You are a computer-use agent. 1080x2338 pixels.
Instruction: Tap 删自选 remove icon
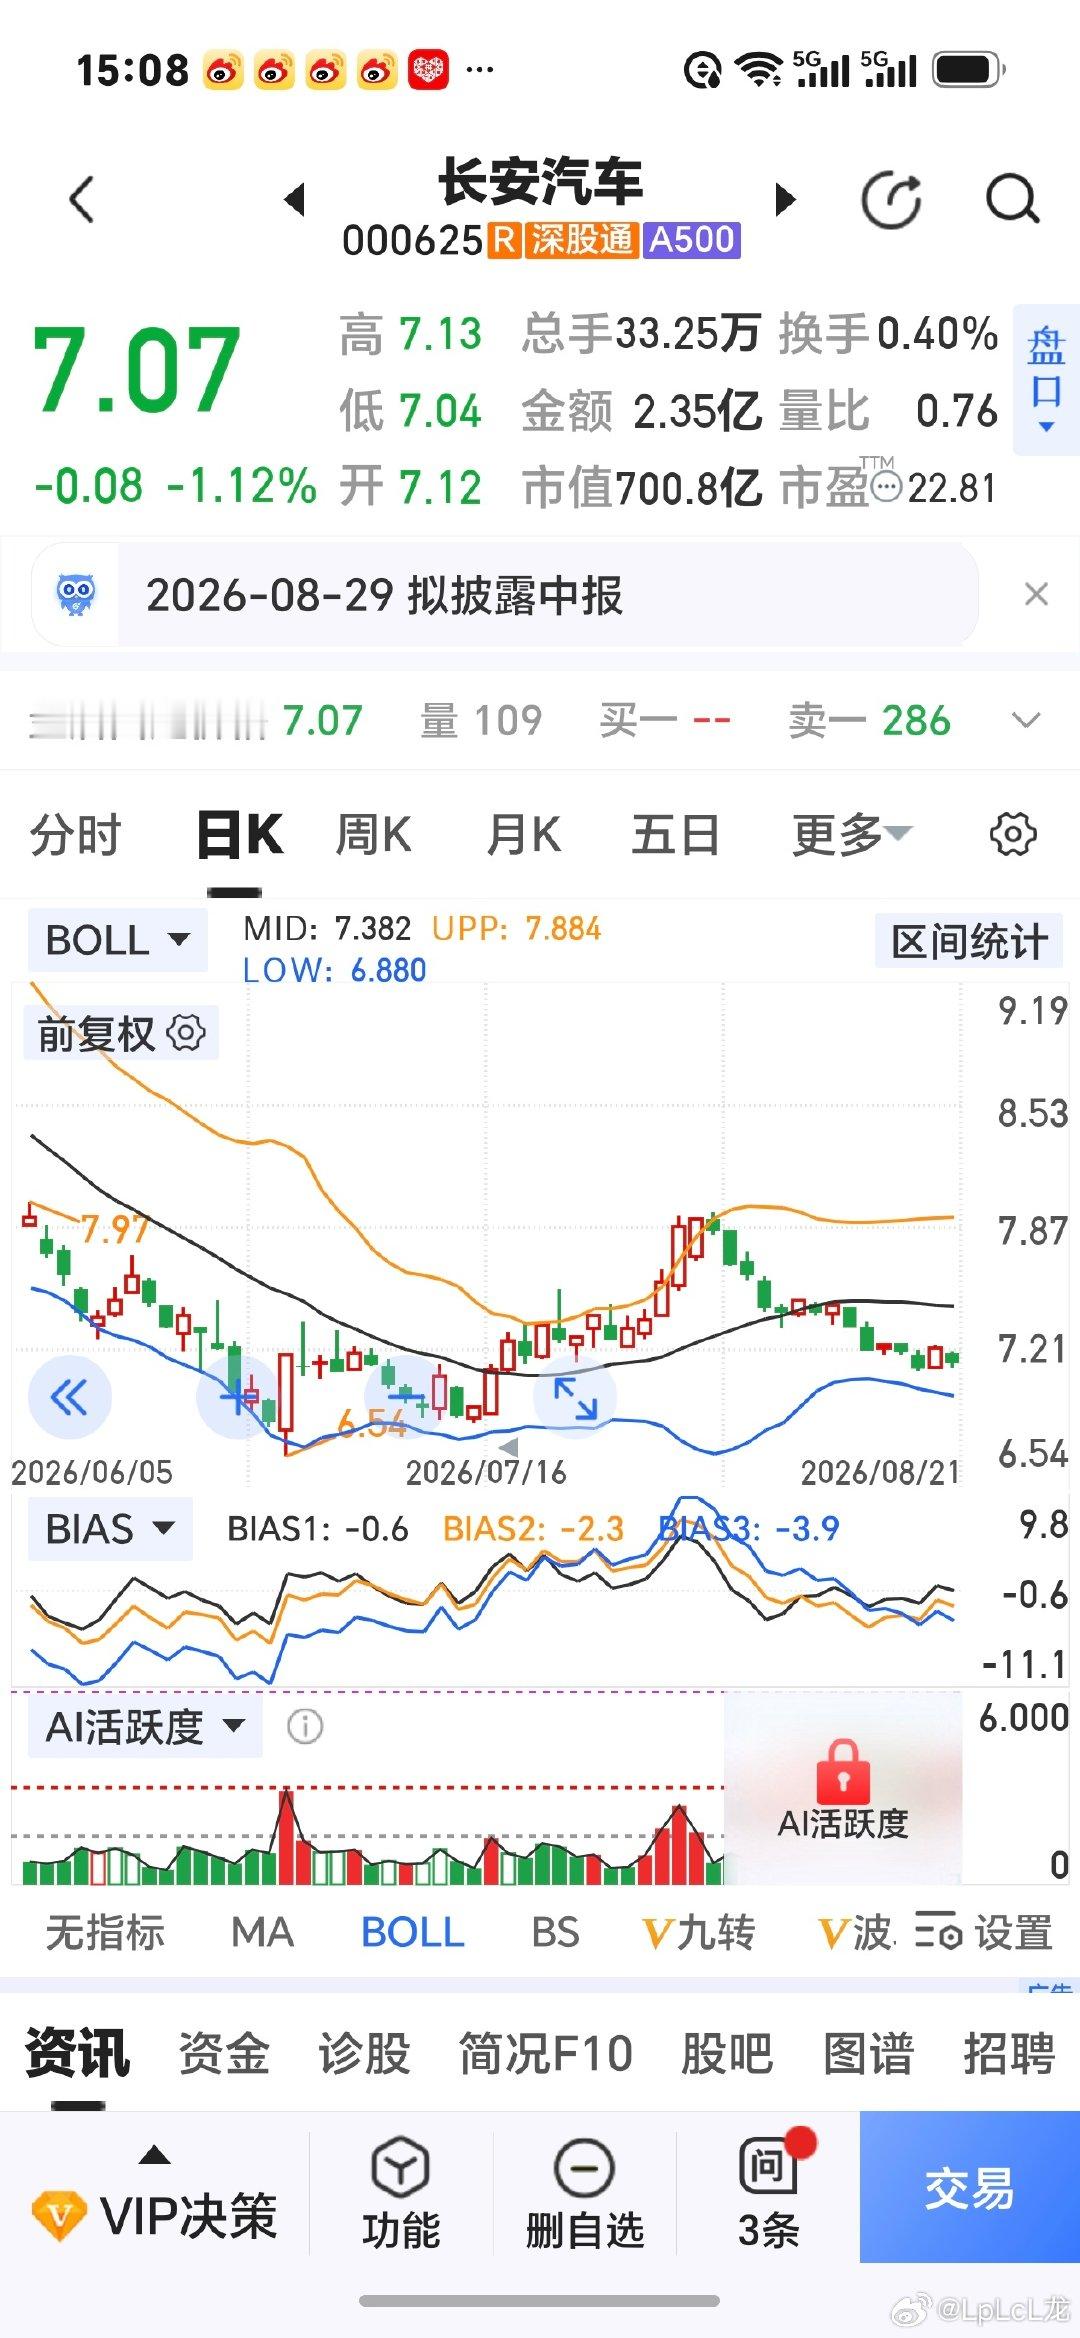(584, 2169)
